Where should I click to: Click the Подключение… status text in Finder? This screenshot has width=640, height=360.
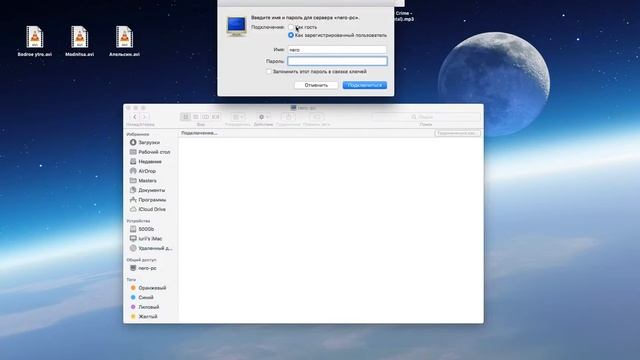coord(199,133)
